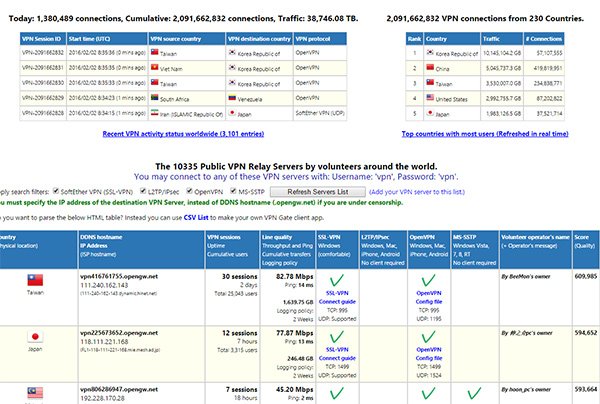This screenshot has width=600, height=404.
Task: Open the SSL-VPN Connect guide for the Japan server
Action: [337, 354]
